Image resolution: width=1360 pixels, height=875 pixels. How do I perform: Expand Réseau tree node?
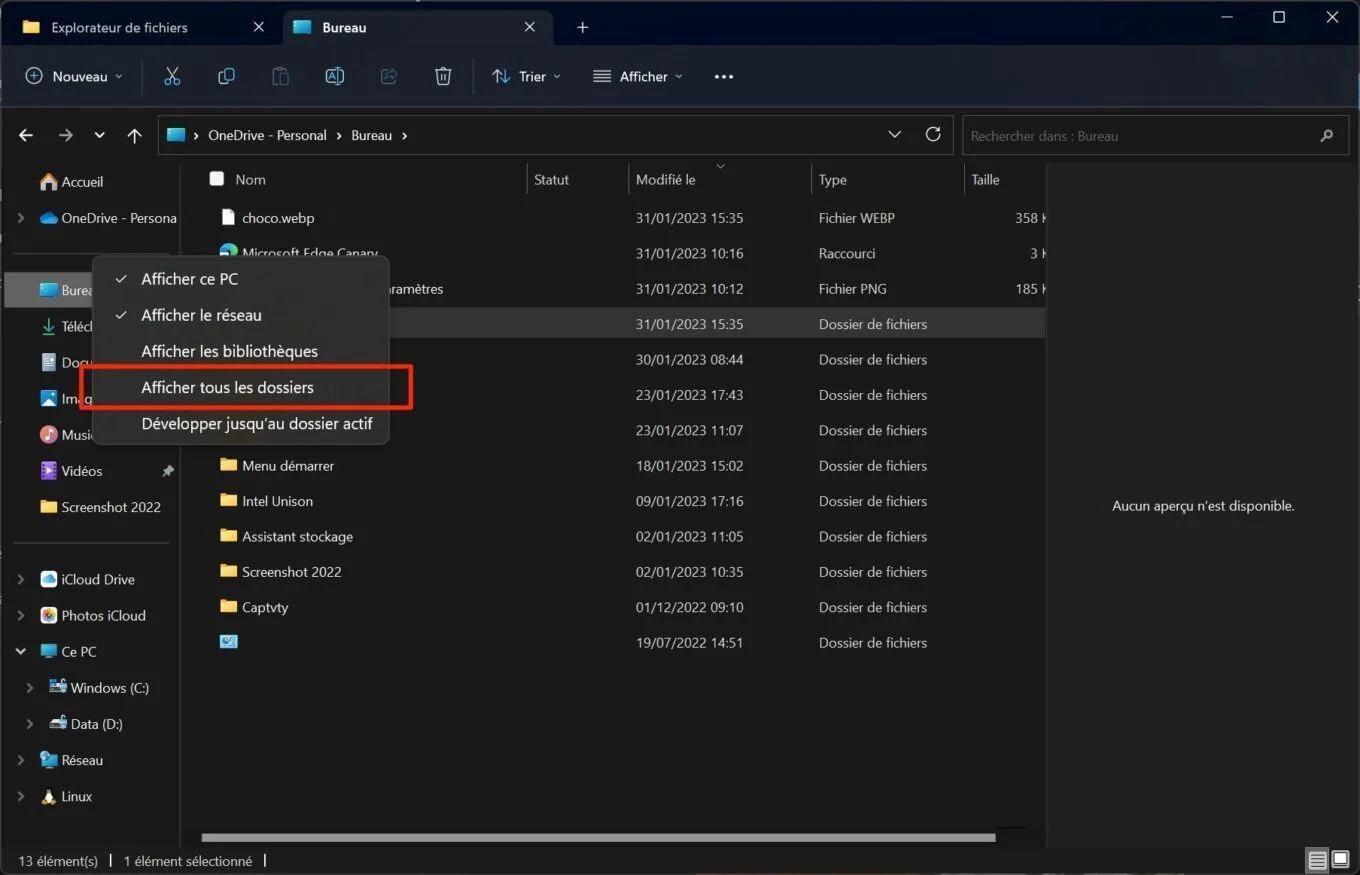coord(21,761)
